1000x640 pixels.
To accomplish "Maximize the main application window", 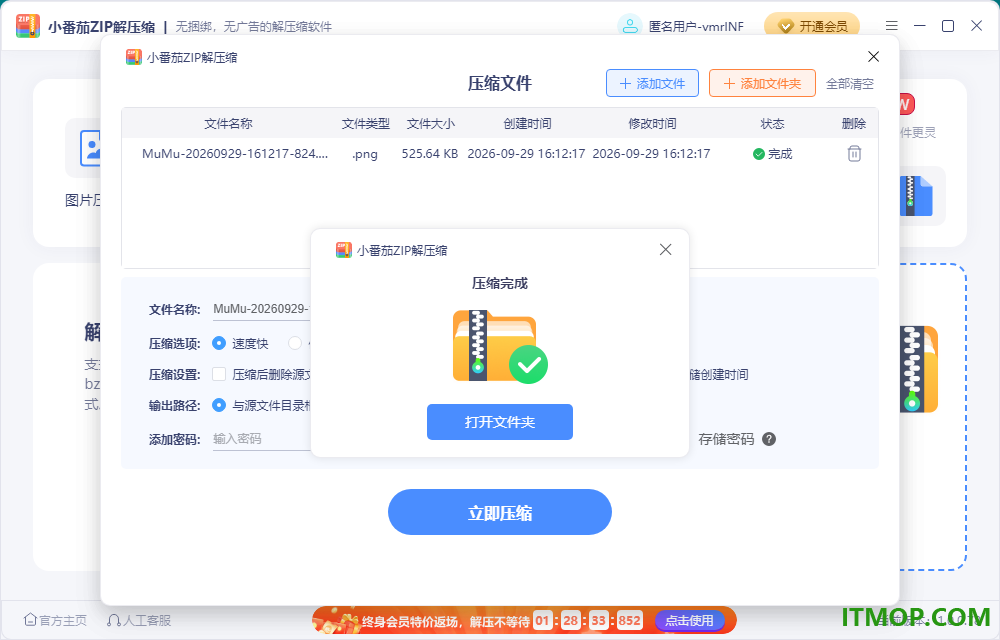I will coord(948,26).
